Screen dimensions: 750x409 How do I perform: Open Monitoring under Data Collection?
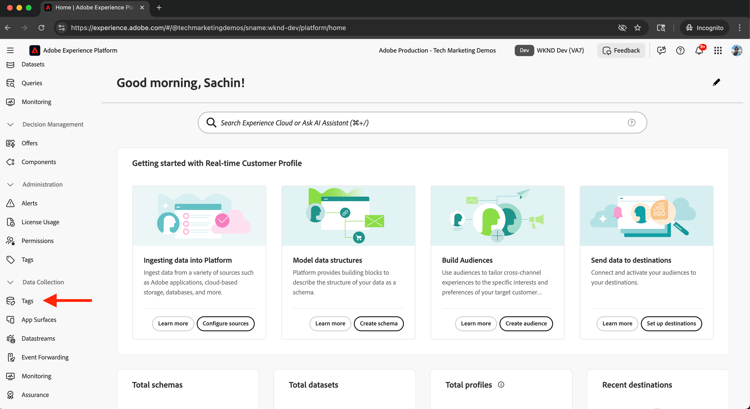36,376
